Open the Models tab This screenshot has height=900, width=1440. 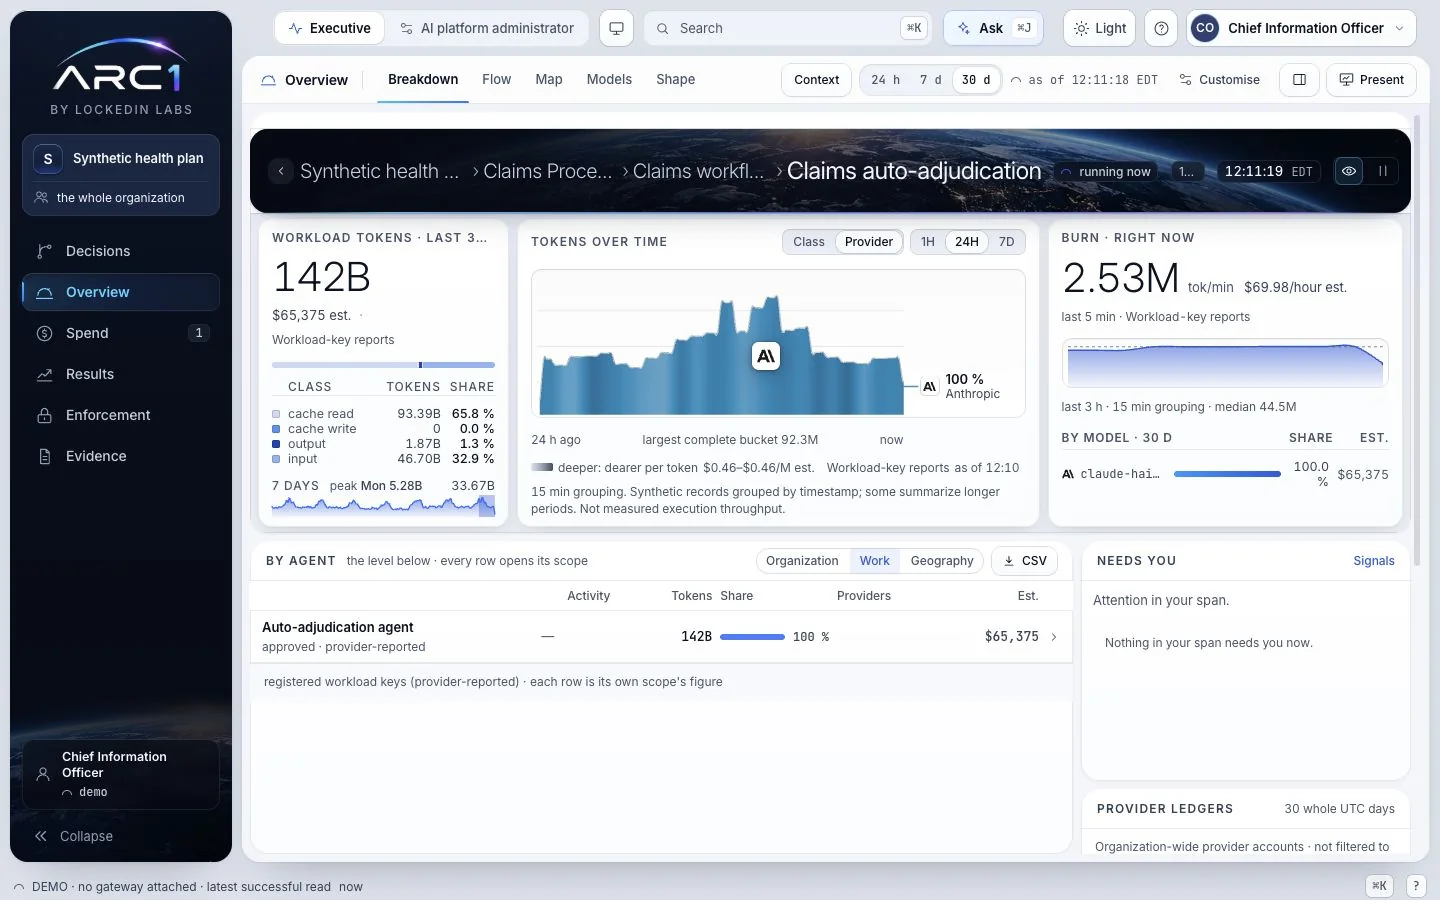point(609,80)
